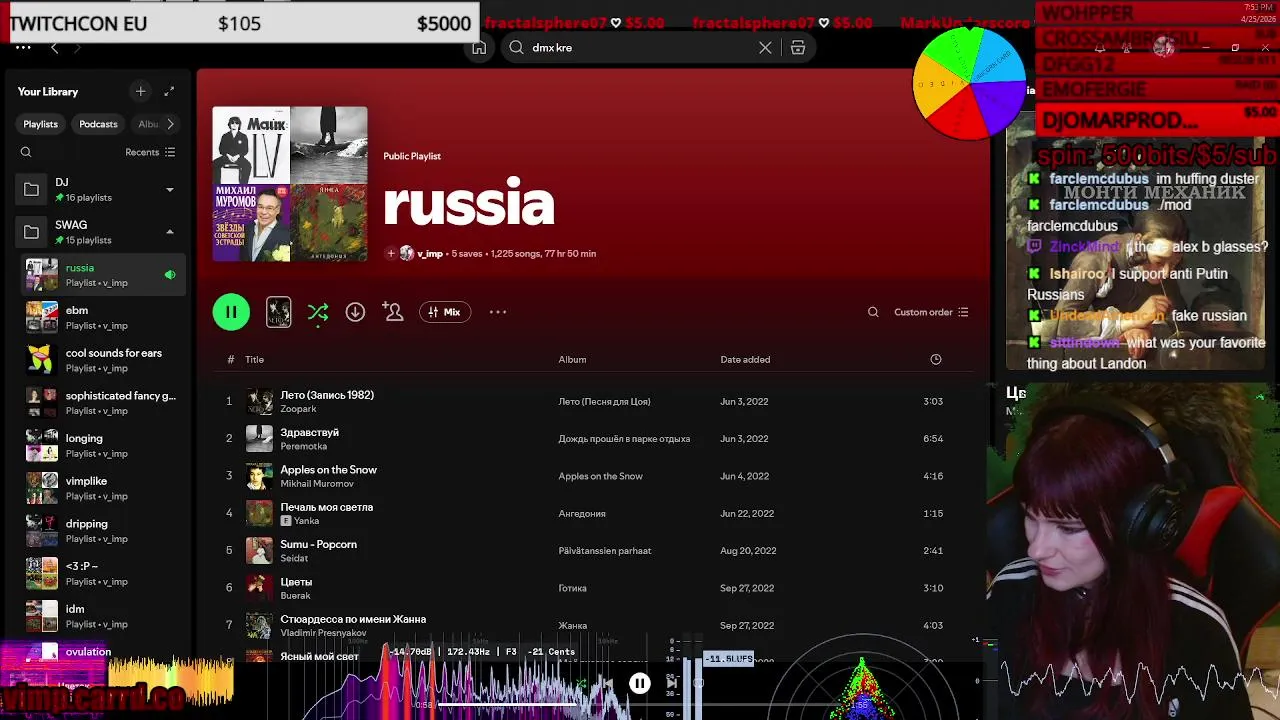Pause playback with the green button
This screenshot has width=1280, height=720.
click(x=231, y=312)
